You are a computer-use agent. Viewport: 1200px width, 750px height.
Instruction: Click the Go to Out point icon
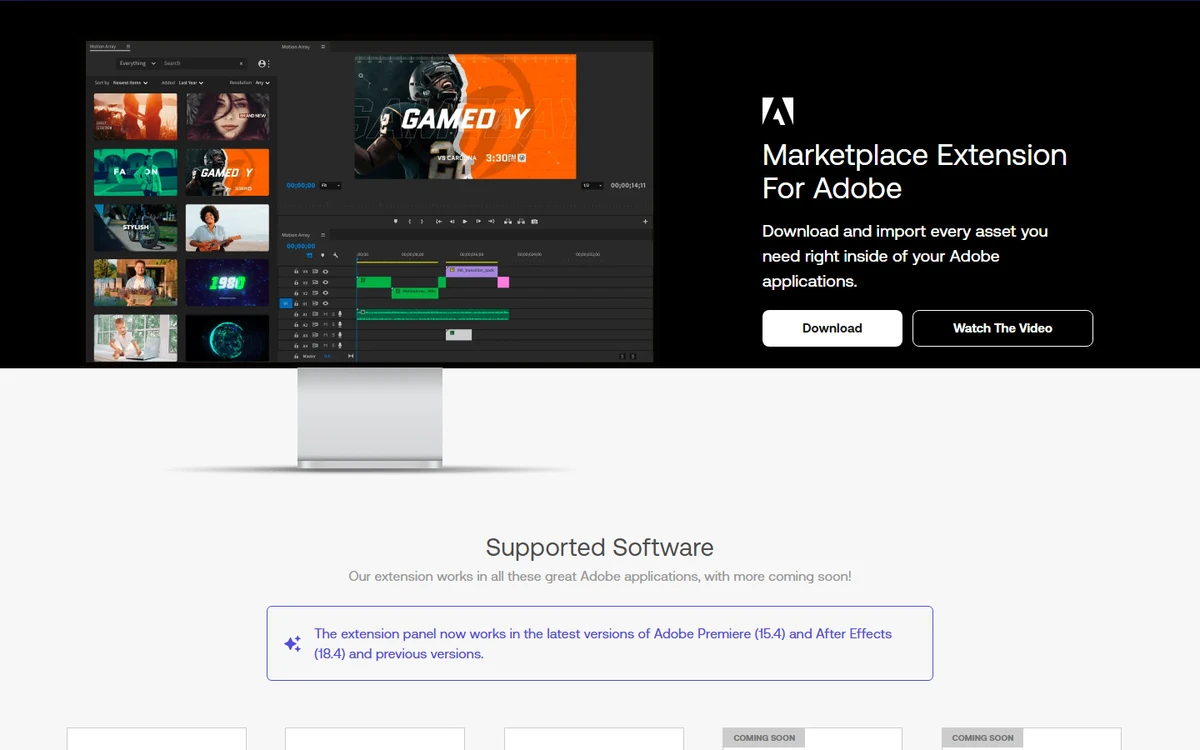491,221
